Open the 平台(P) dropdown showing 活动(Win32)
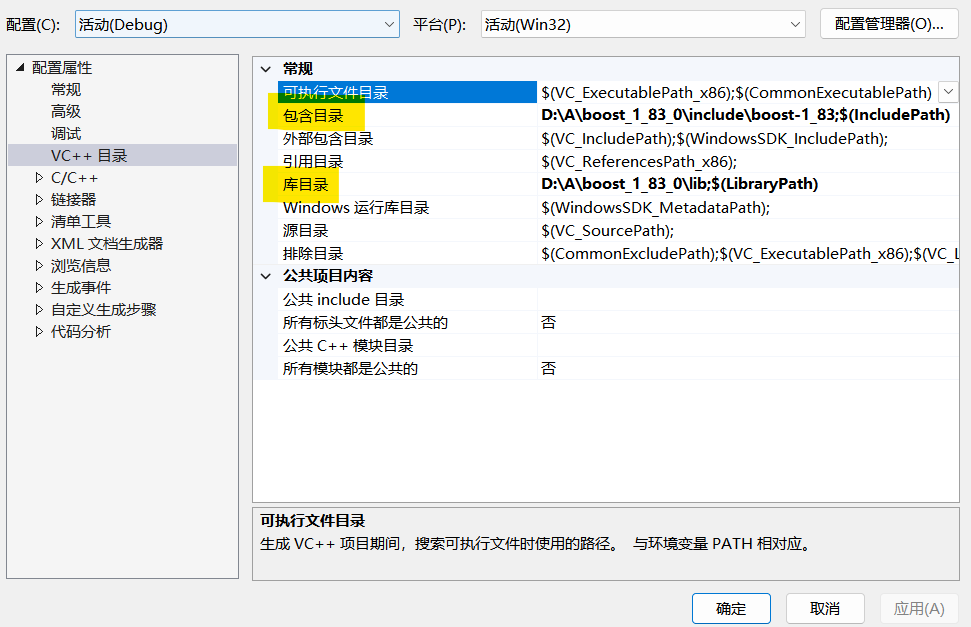The image size is (971, 627). point(643,24)
